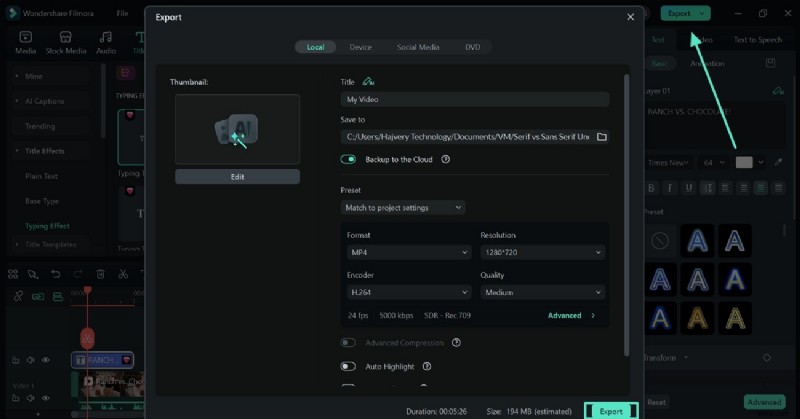Click the AI title generator icon beside Title
The width and height of the screenshot is (800, 419).
click(x=368, y=82)
